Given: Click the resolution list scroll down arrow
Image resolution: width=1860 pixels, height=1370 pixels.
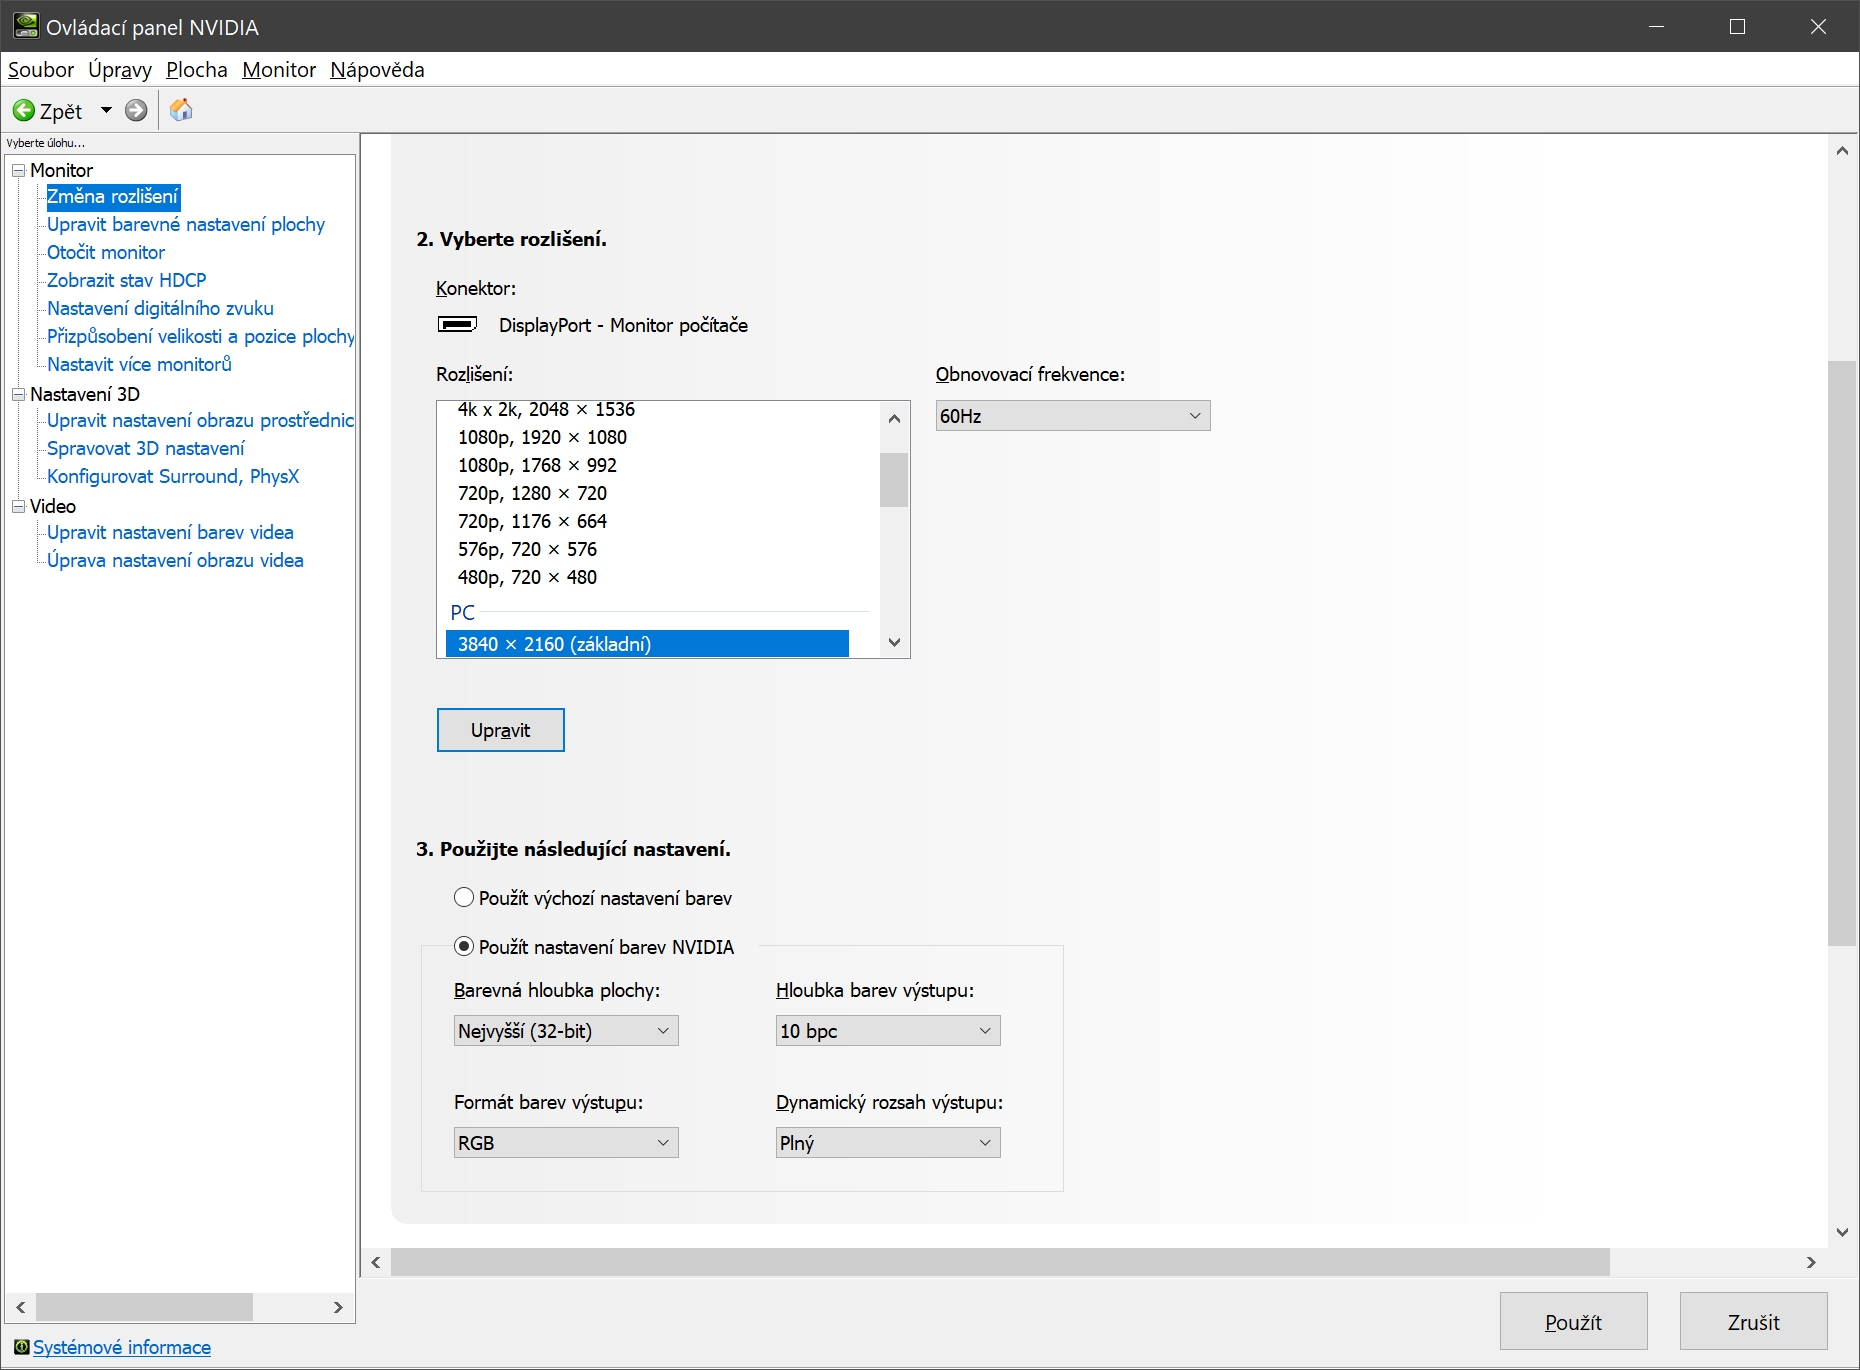Looking at the screenshot, I should tap(894, 642).
